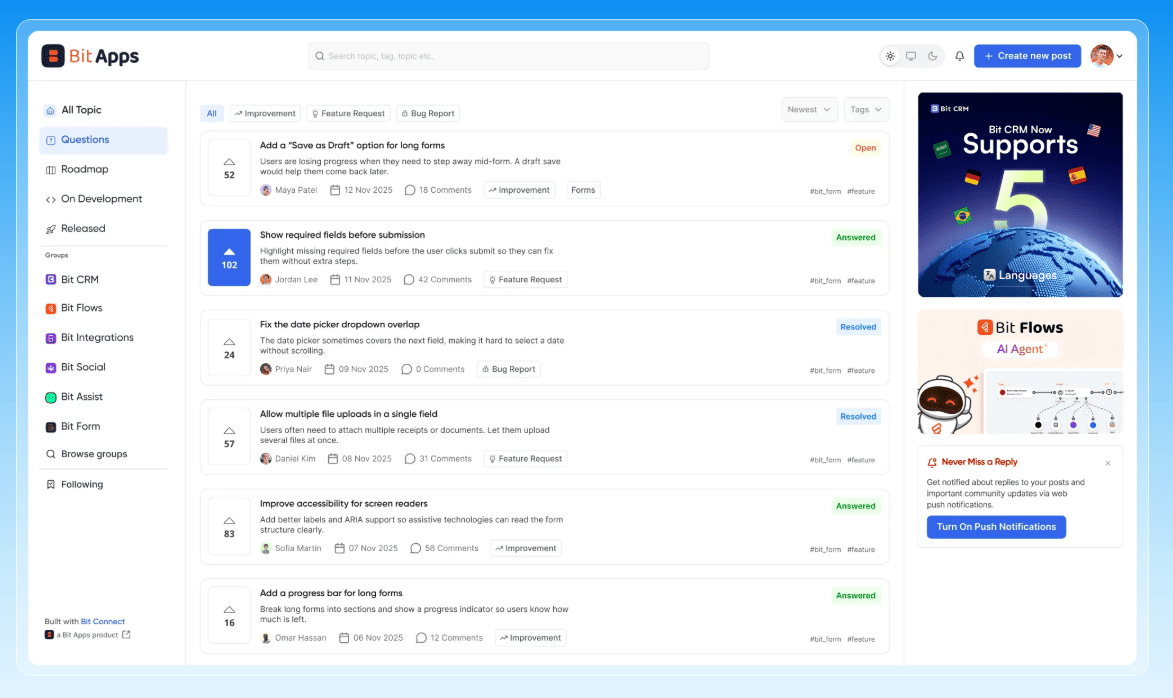Upvote the accessibility for screen readers post
Screen dimensions: 1173x698
tap(229, 527)
